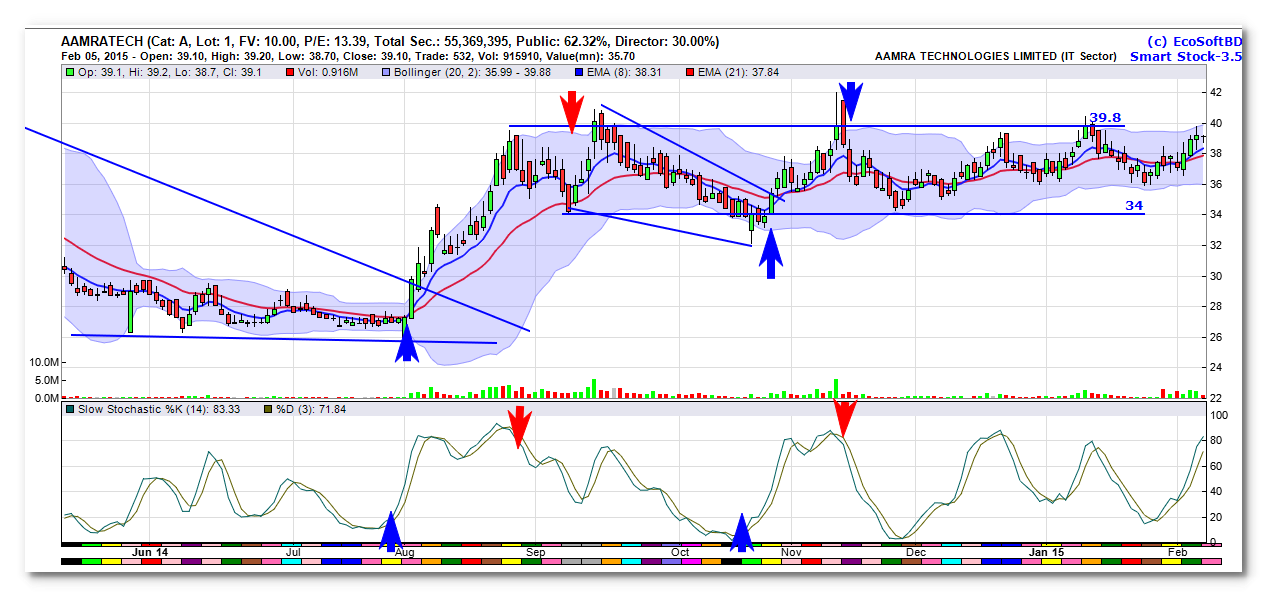The width and height of the screenshot is (1267, 597).
Task: Click the Slow Stochastic %K legend box
Action: click(x=69, y=410)
